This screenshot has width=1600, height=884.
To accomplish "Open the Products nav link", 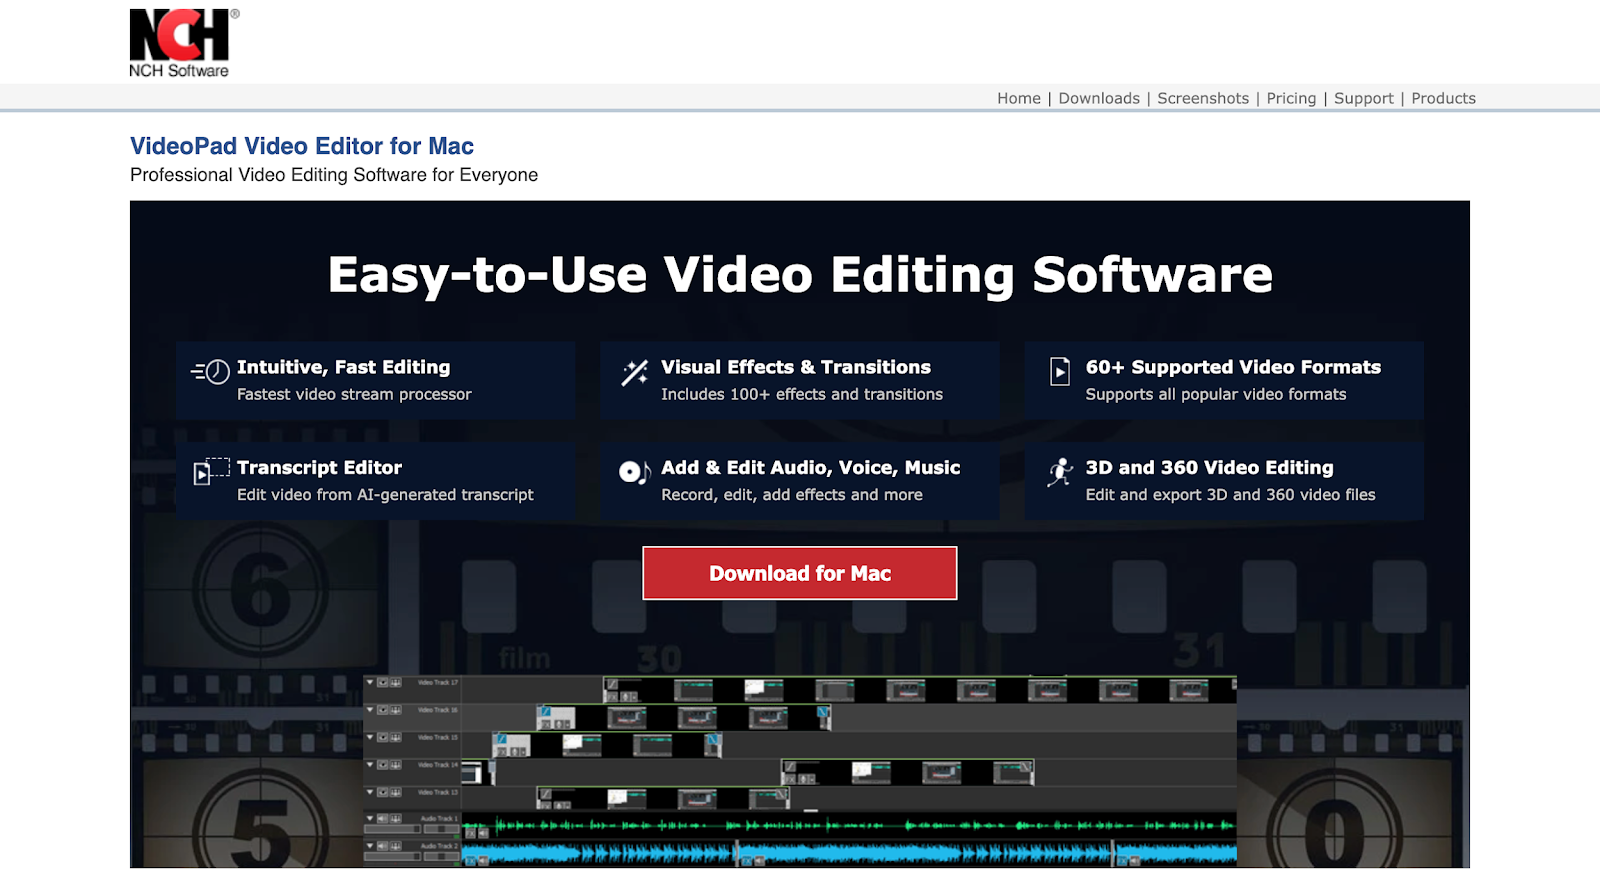I will coord(1443,98).
